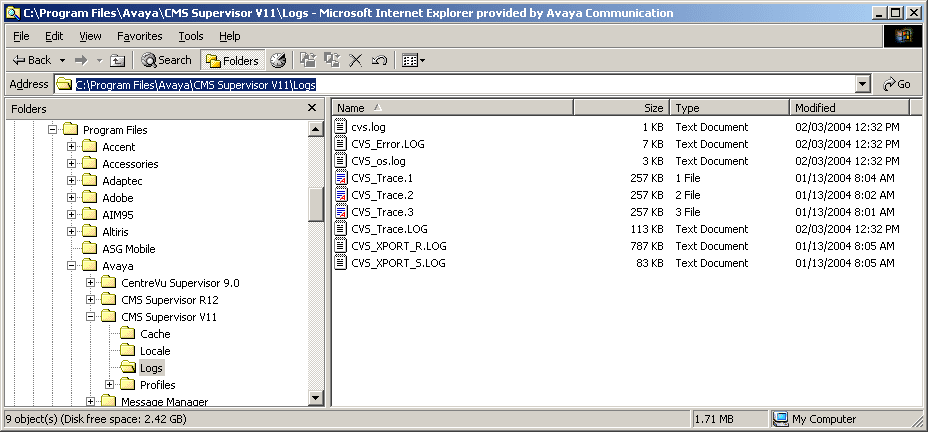Expand the Profiles folder node
Image resolution: width=928 pixels, height=432 pixels.
[109, 385]
